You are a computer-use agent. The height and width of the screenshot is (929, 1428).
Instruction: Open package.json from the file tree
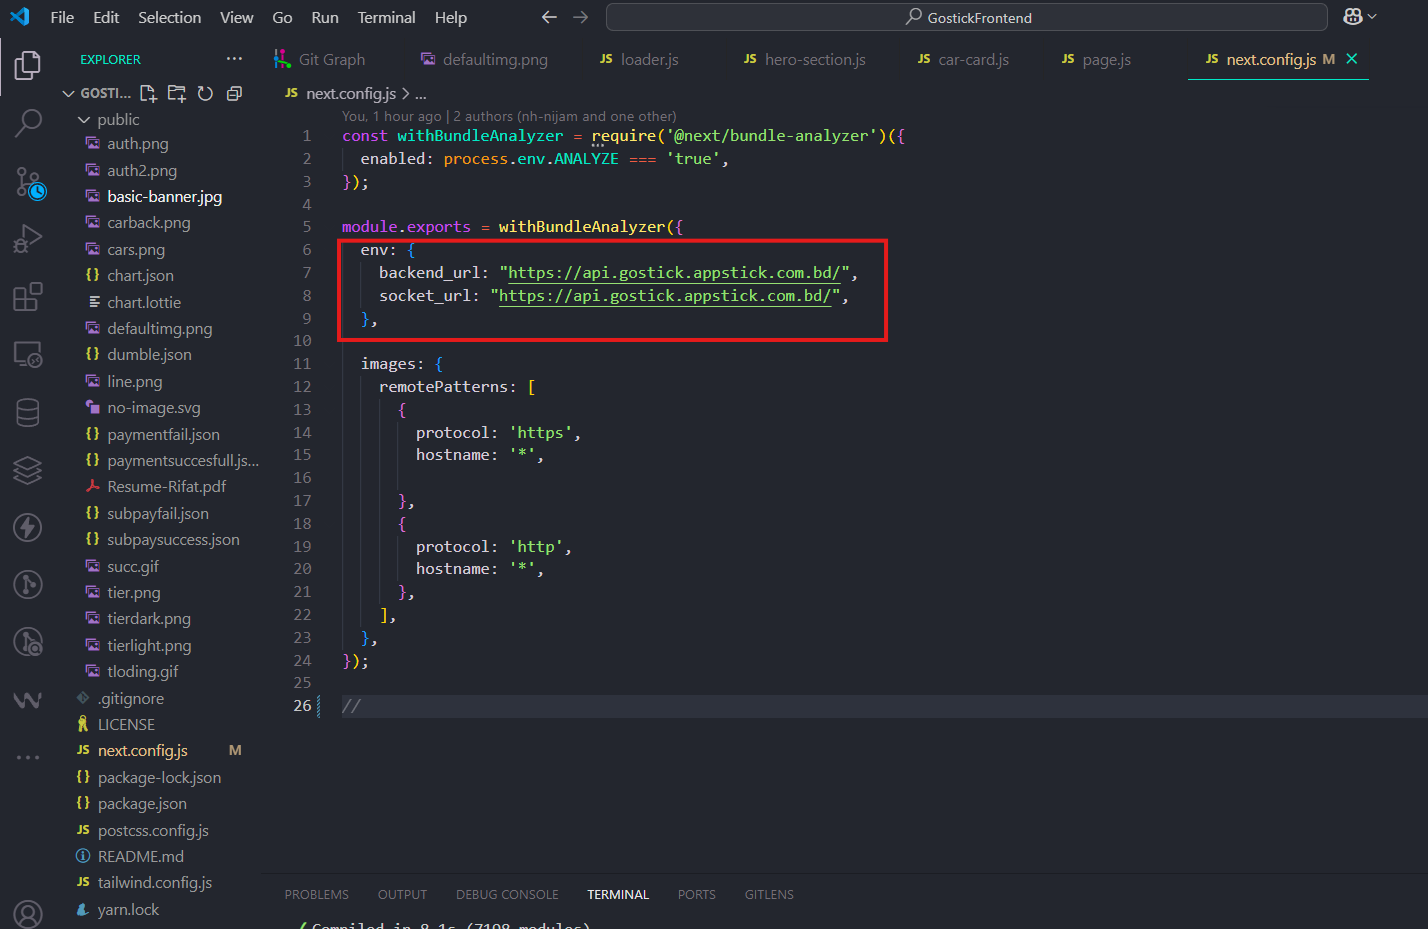[142, 804]
